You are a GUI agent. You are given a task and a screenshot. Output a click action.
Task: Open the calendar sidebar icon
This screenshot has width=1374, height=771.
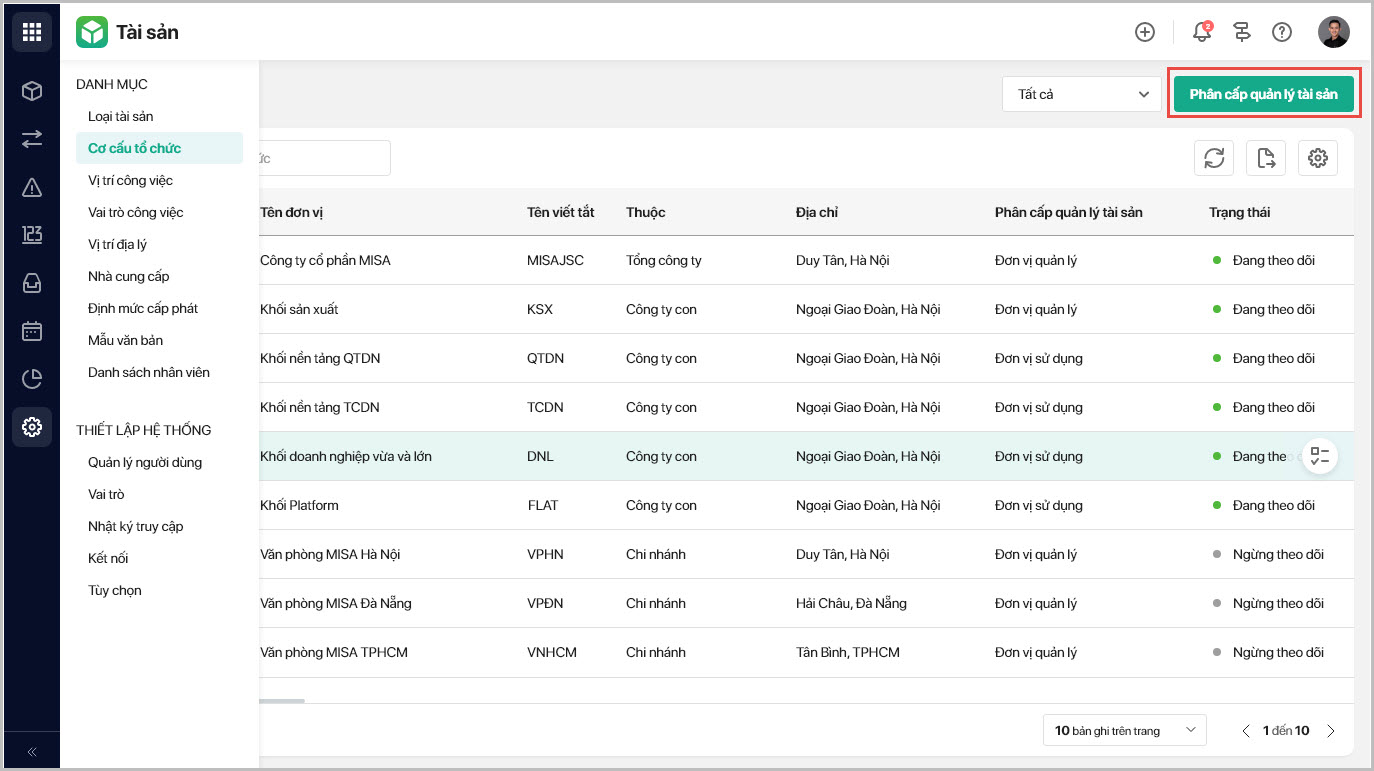(32, 331)
